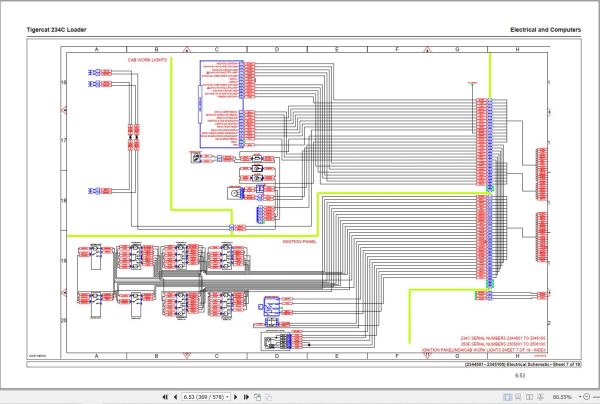Click the 'Tigercat 234C Loader' header text
This screenshot has height=404, width=600.
[57, 29]
